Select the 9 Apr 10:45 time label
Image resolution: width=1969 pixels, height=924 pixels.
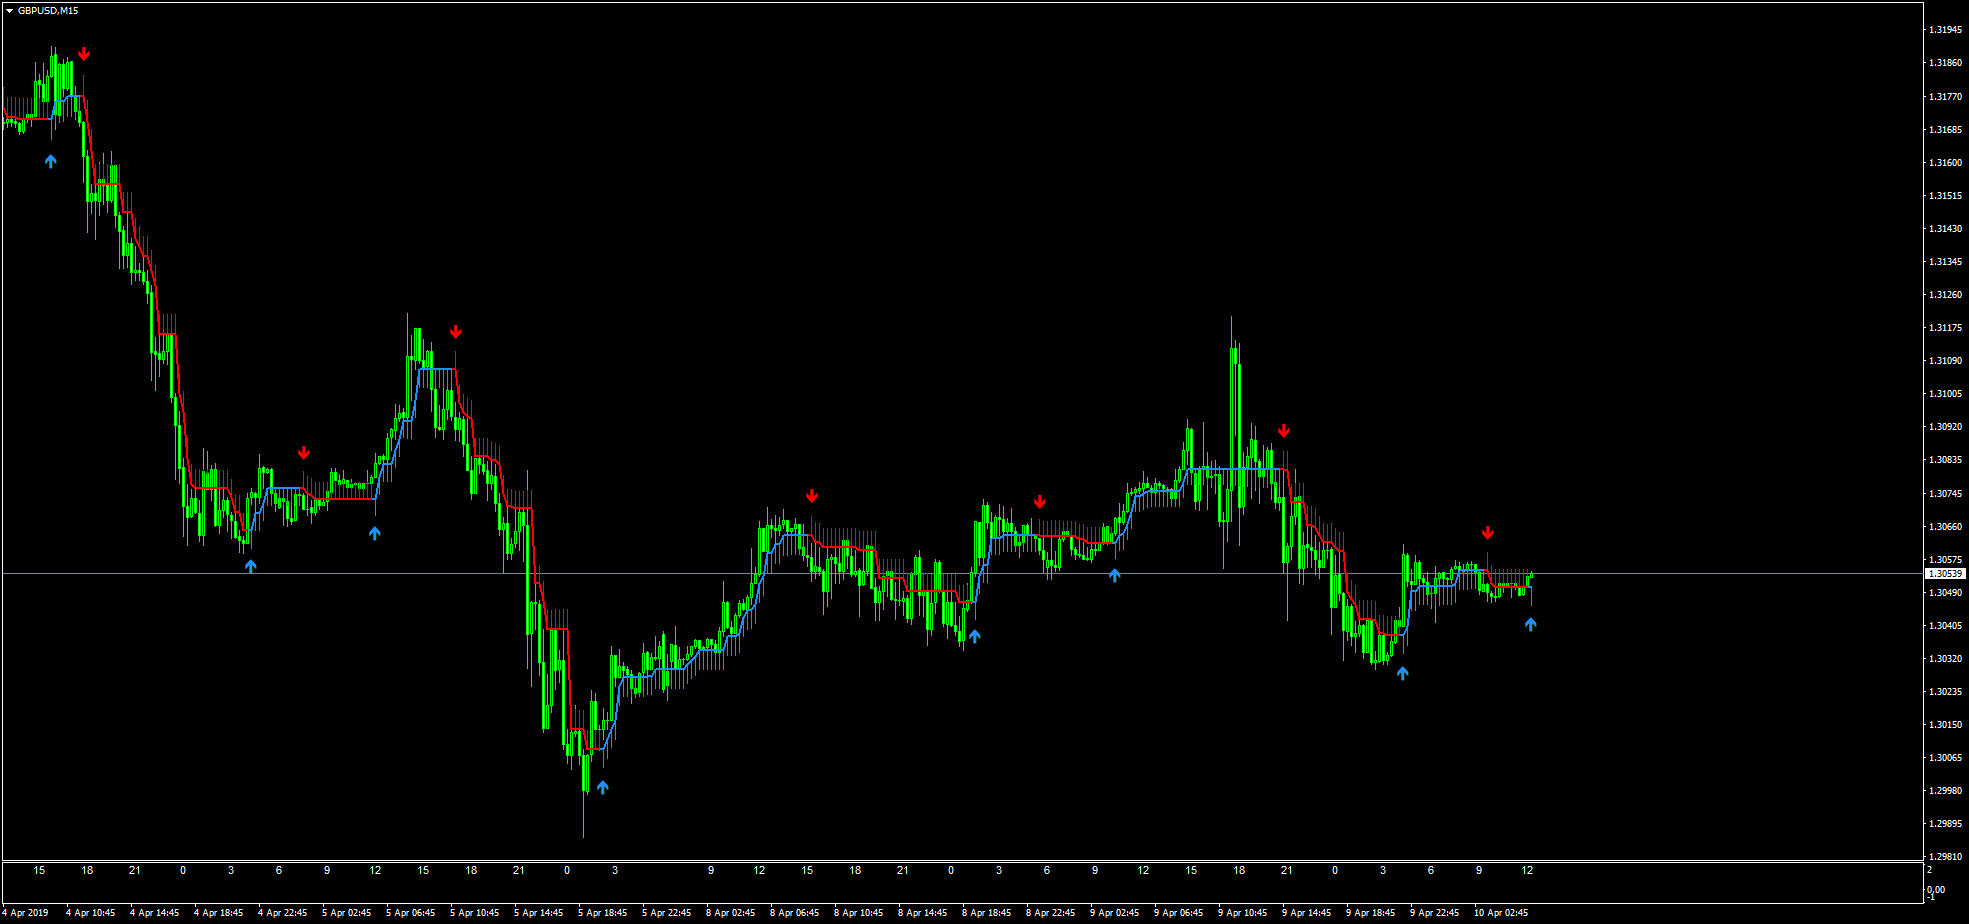(x=1244, y=913)
